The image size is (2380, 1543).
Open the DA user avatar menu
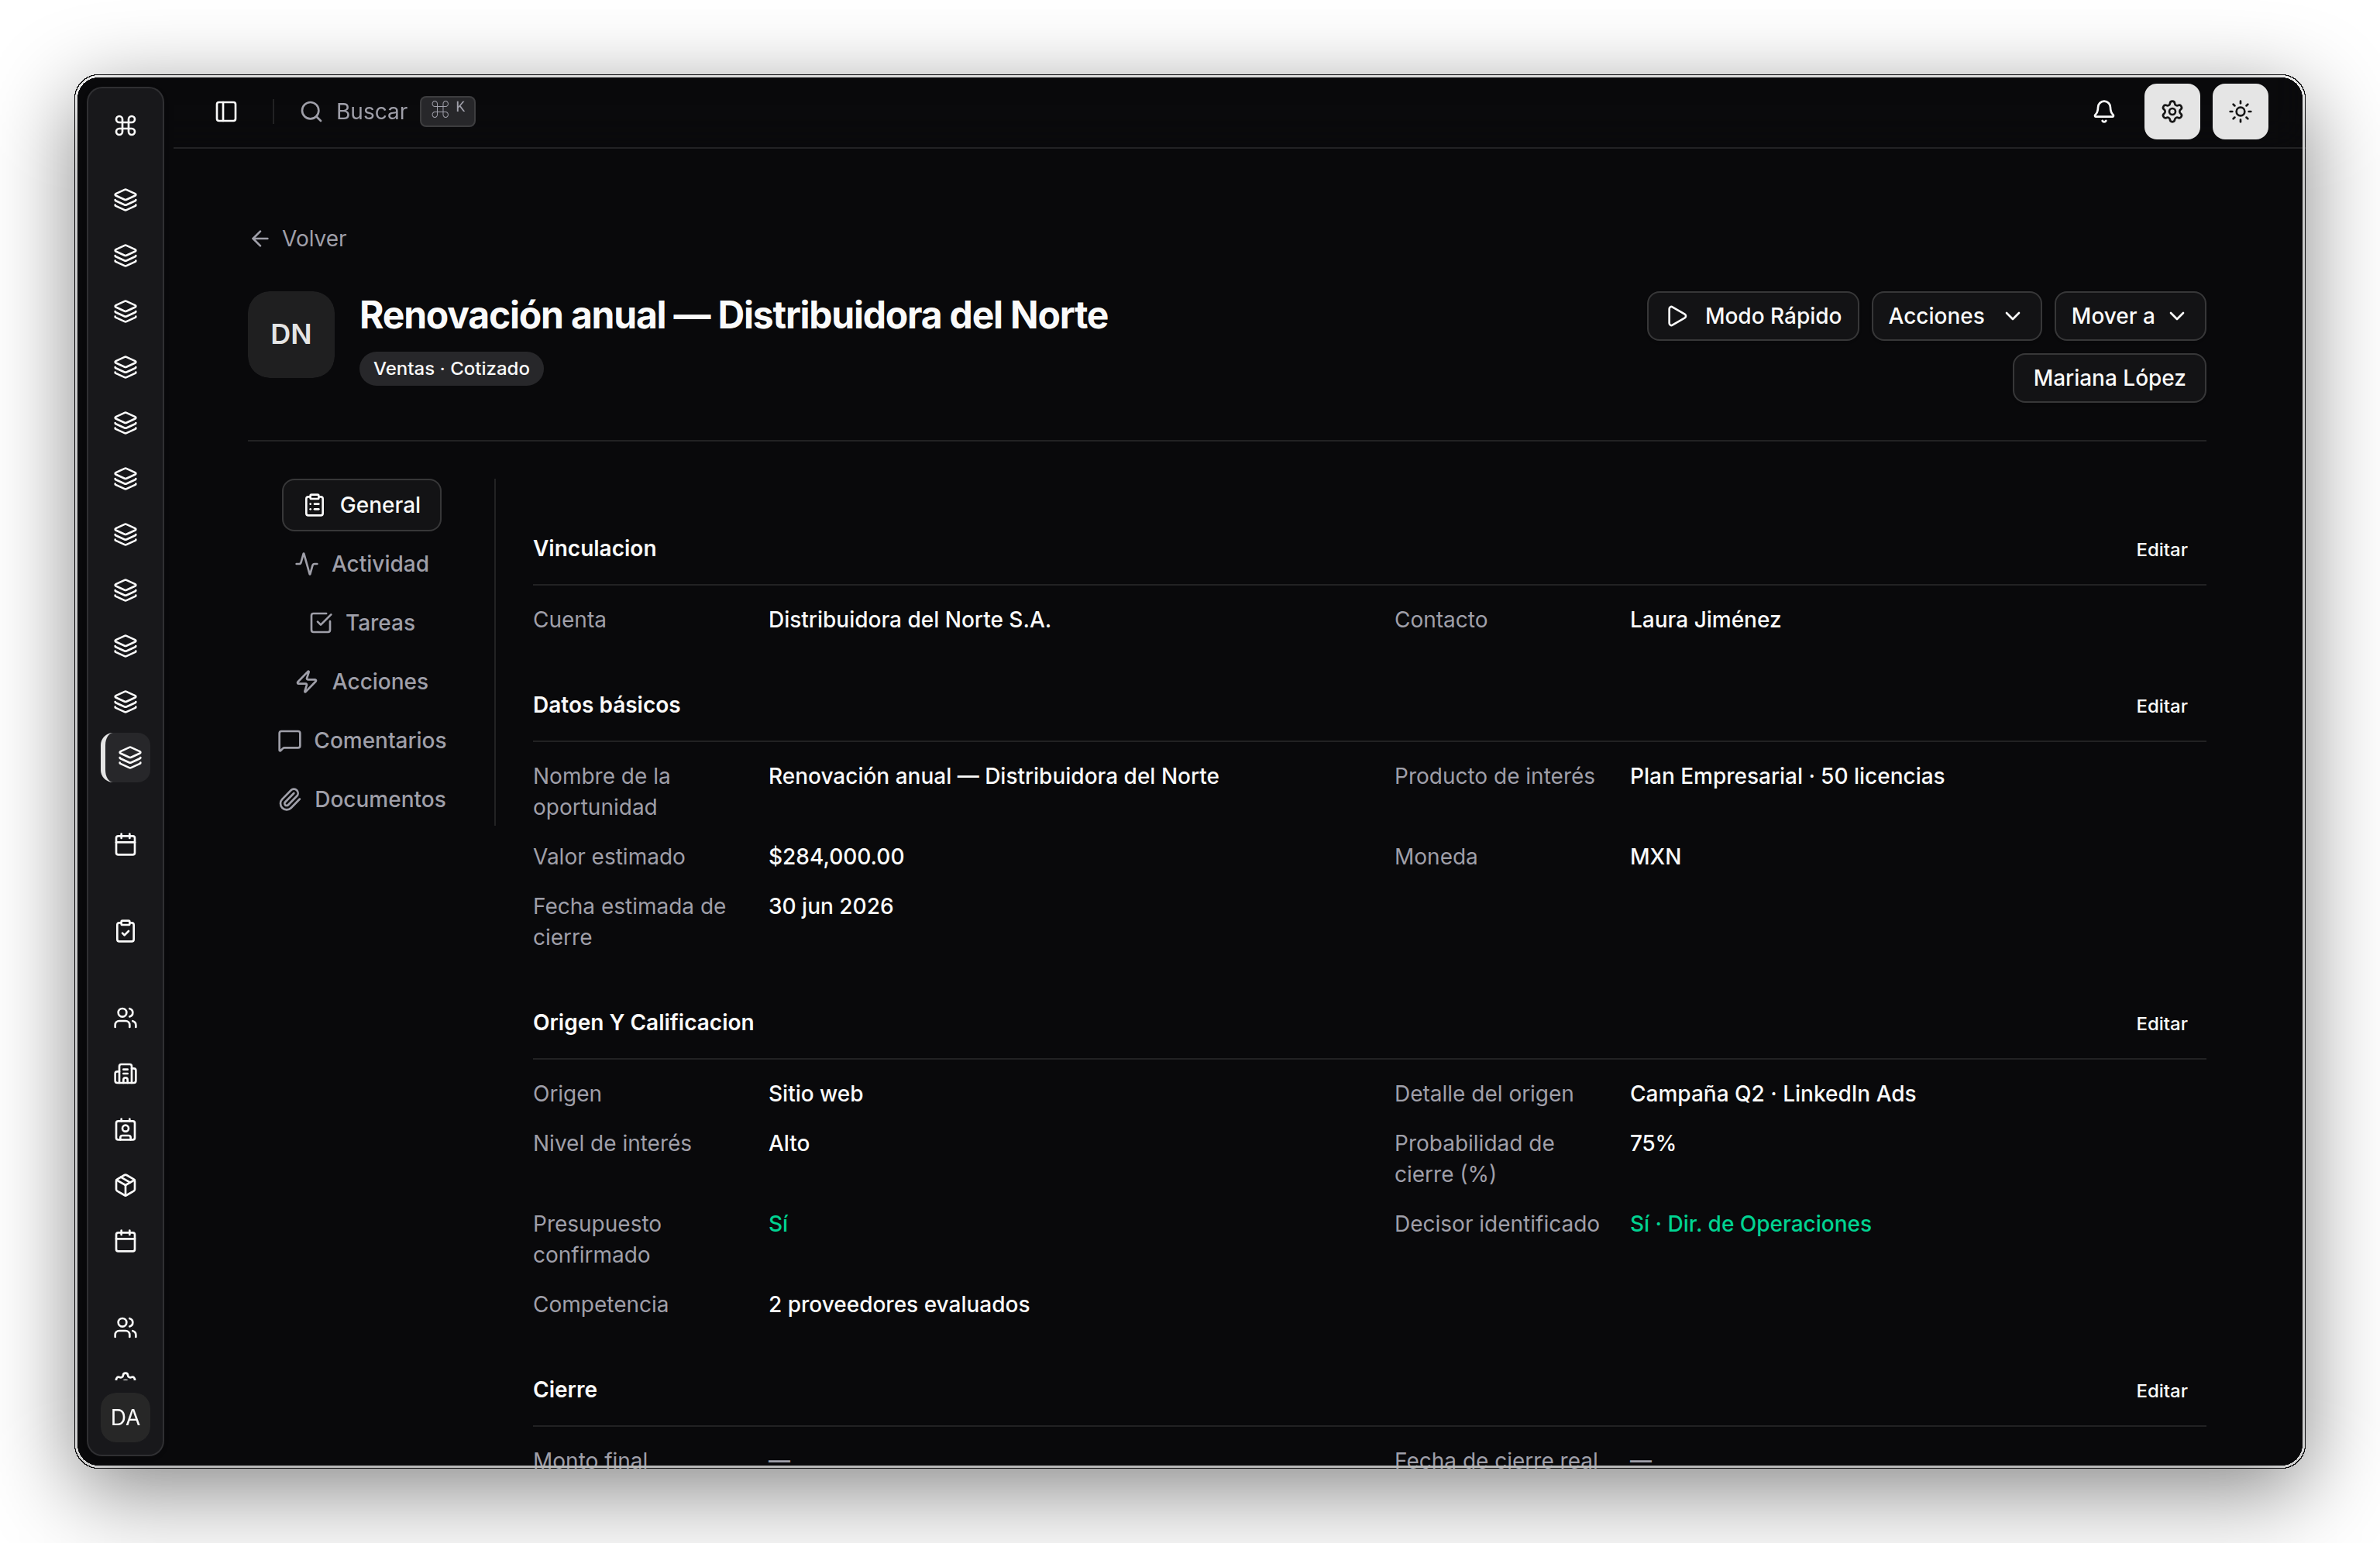pos(125,1417)
